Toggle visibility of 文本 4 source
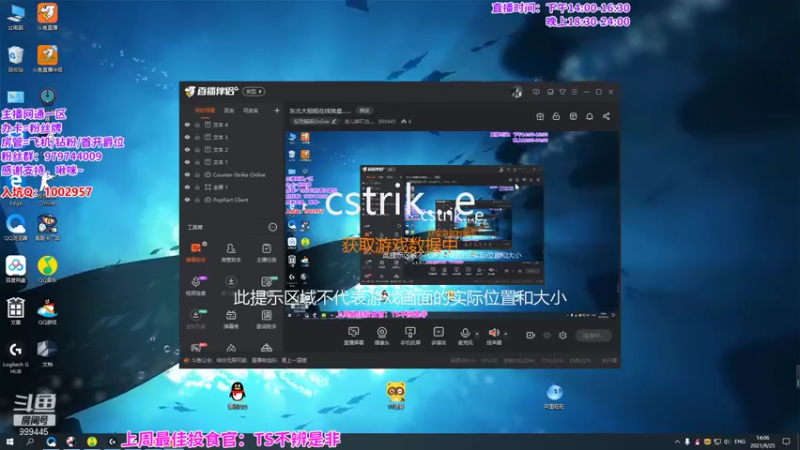 click(187, 124)
